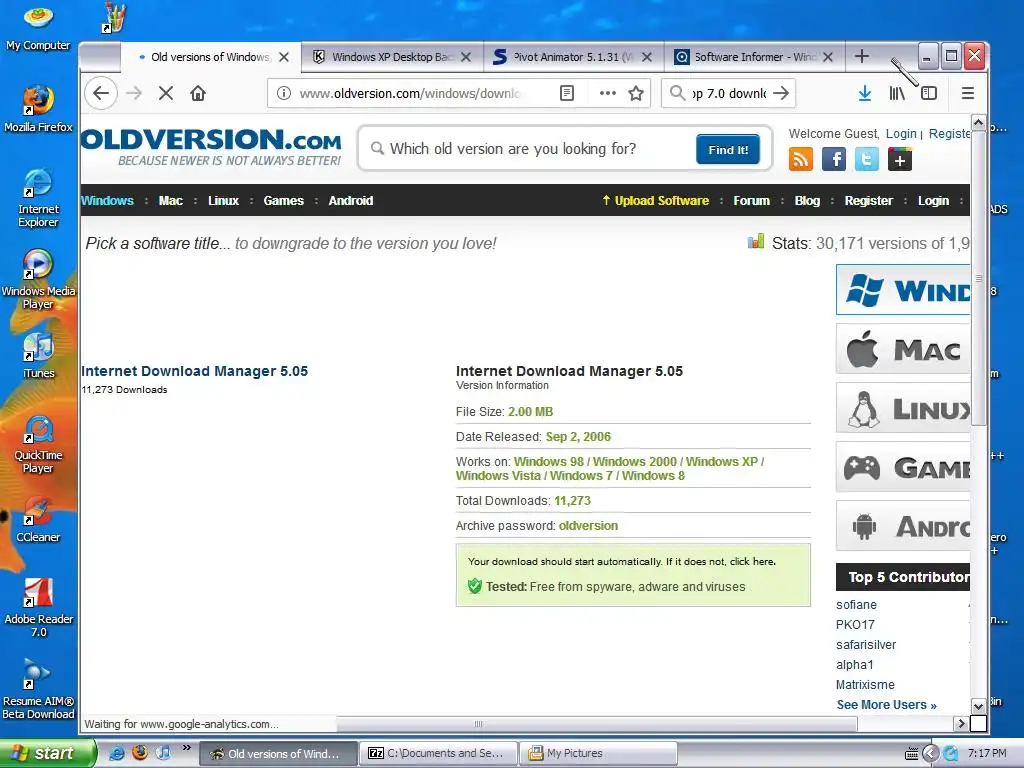Open the Blog link
1024x768 pixels.
(x=807, y=200)
